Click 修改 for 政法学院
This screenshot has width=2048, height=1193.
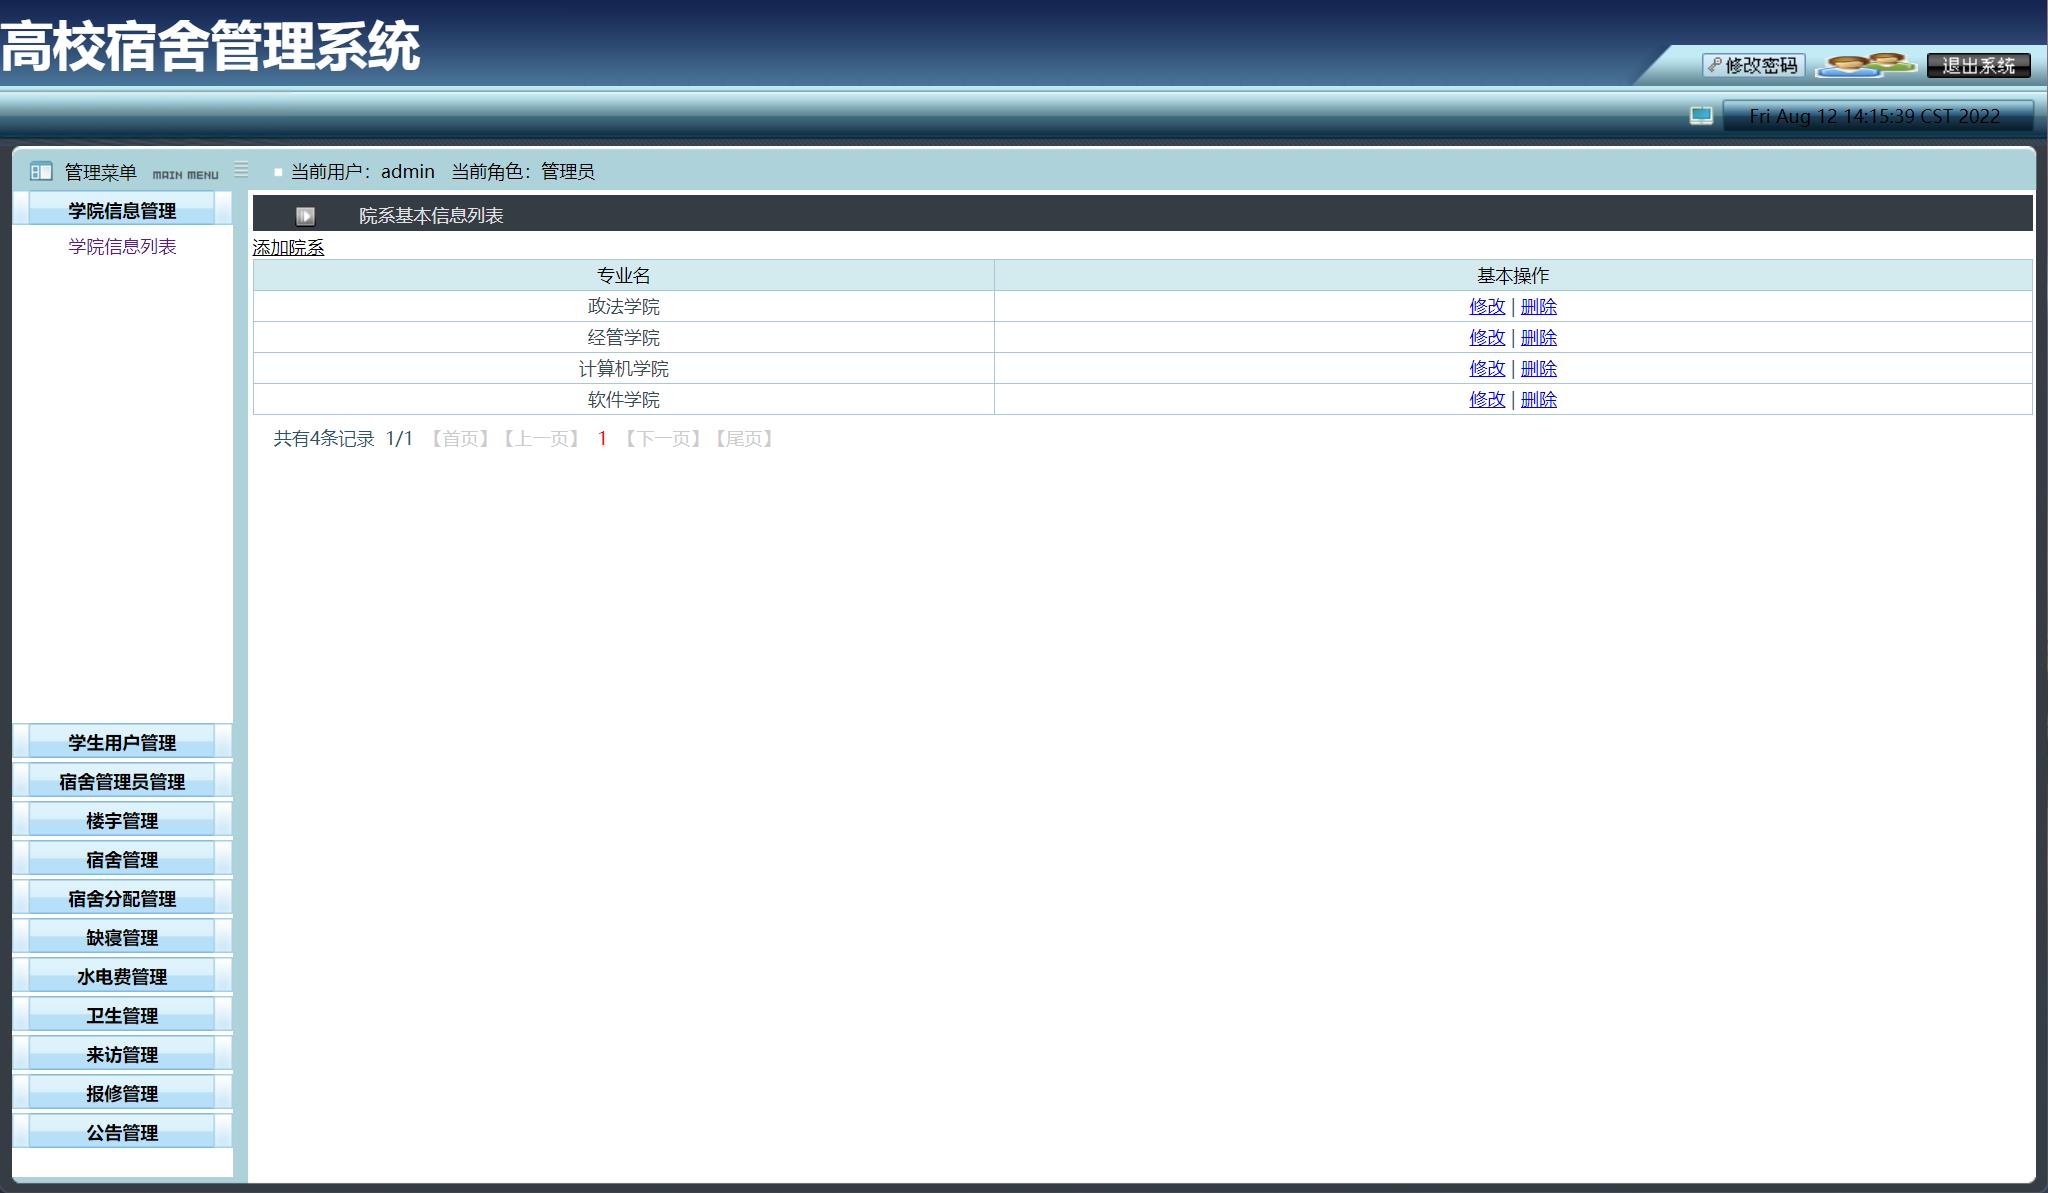[x=1486, y=307]
